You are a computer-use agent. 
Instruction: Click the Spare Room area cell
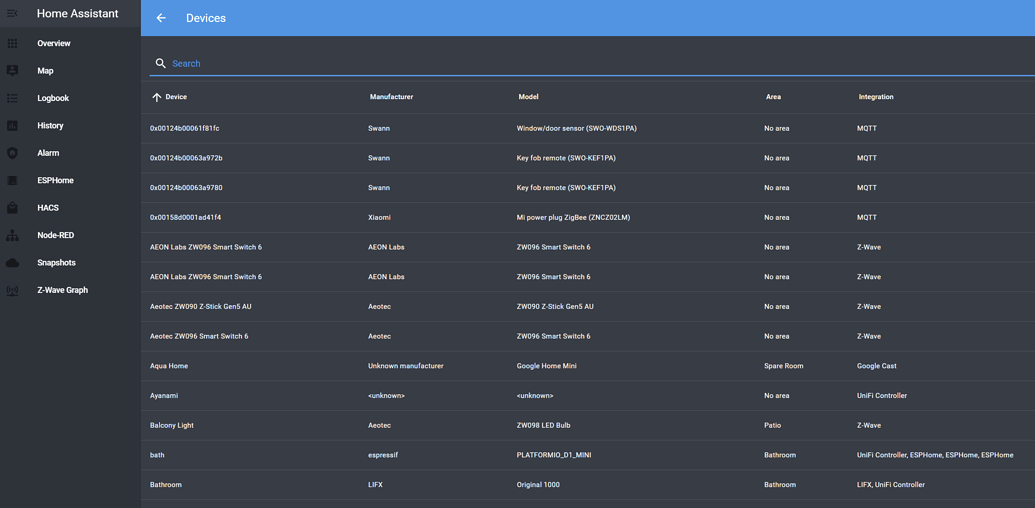(x=784, y=366)
